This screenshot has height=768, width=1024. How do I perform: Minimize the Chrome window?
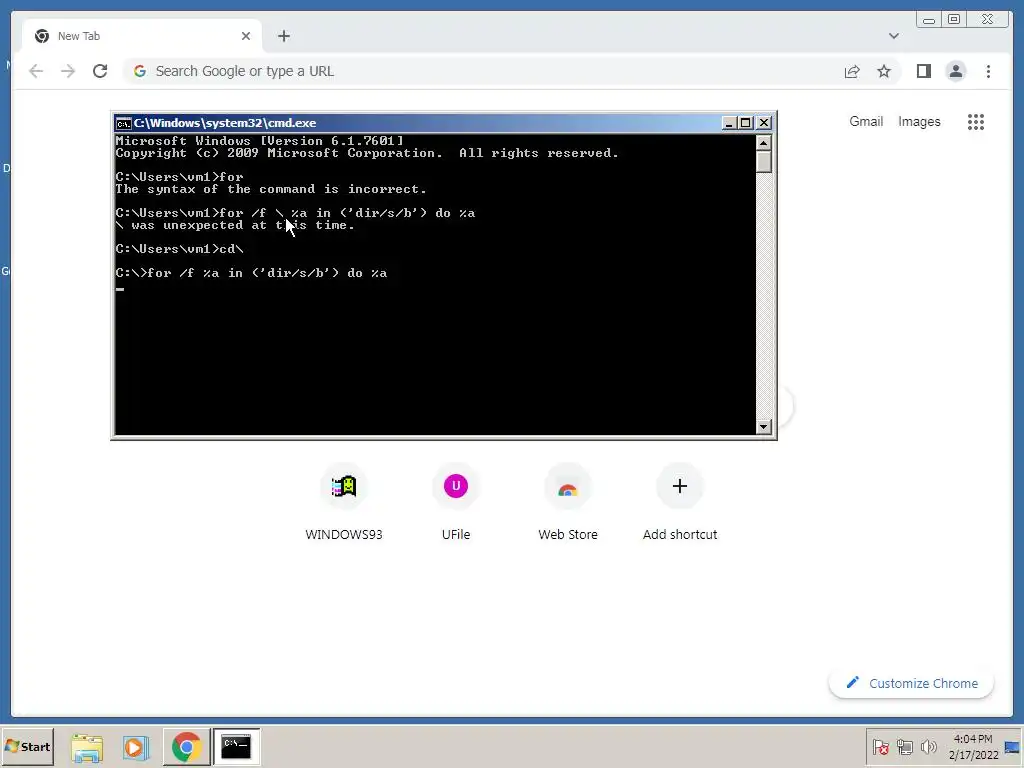pyautogui.click(x=929, y=20)
